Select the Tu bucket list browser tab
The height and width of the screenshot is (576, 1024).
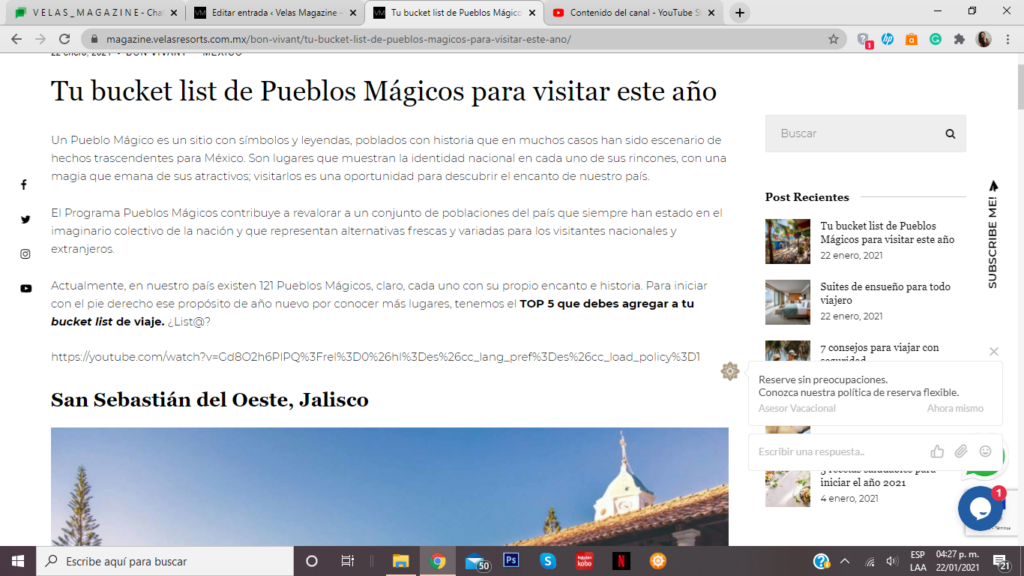click(454, 12)
